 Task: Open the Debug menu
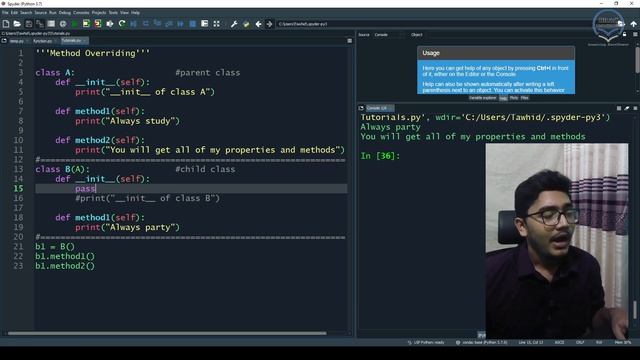pyautogui.click(x=64, y=13)
